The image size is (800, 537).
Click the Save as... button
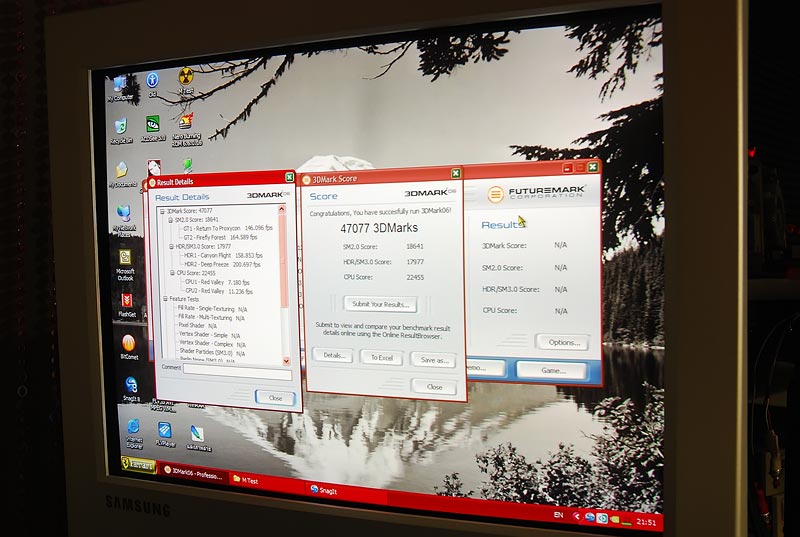434,360
